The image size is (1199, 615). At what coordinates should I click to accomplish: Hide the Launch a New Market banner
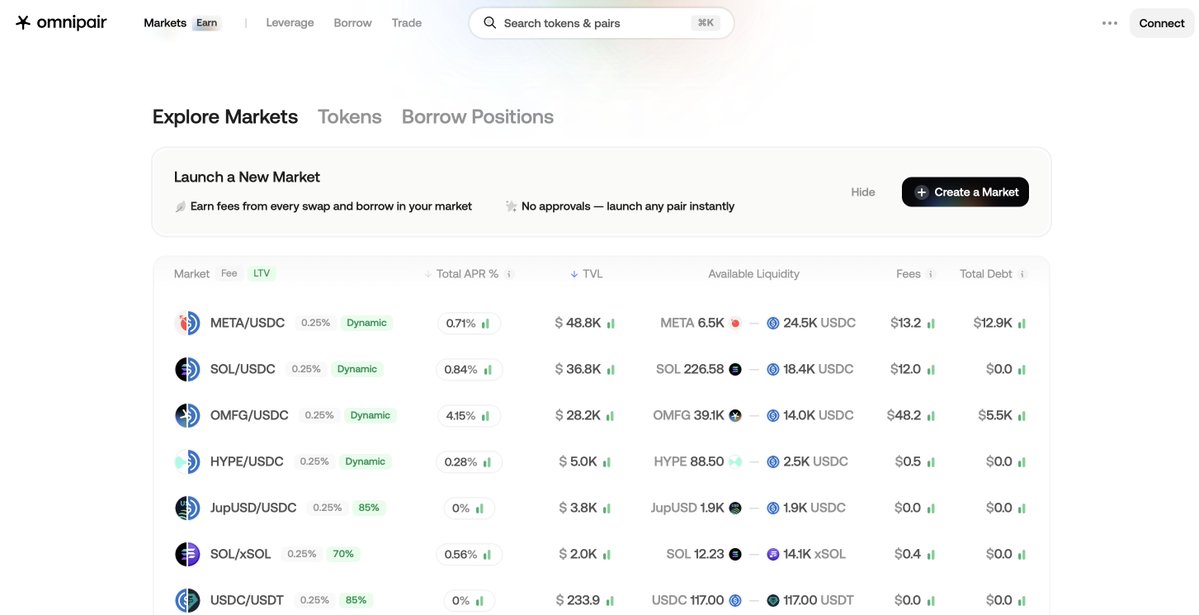pyautogui.click(x=863, y=192)
